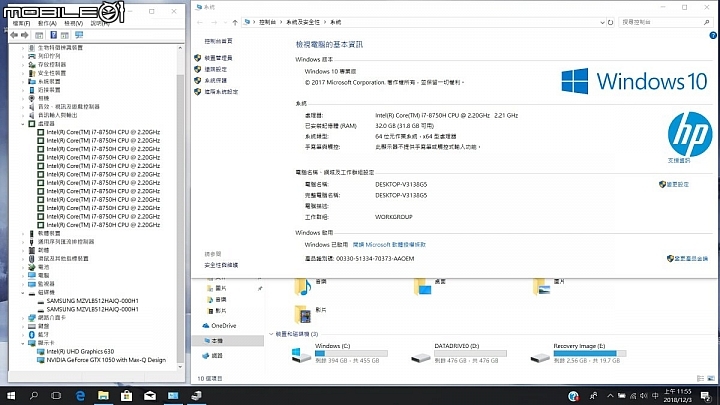The height and width of the screenshot is (405, 720).
Task: Expand the 列印佇列 print queues node
Action: click(x=23, y=56)
